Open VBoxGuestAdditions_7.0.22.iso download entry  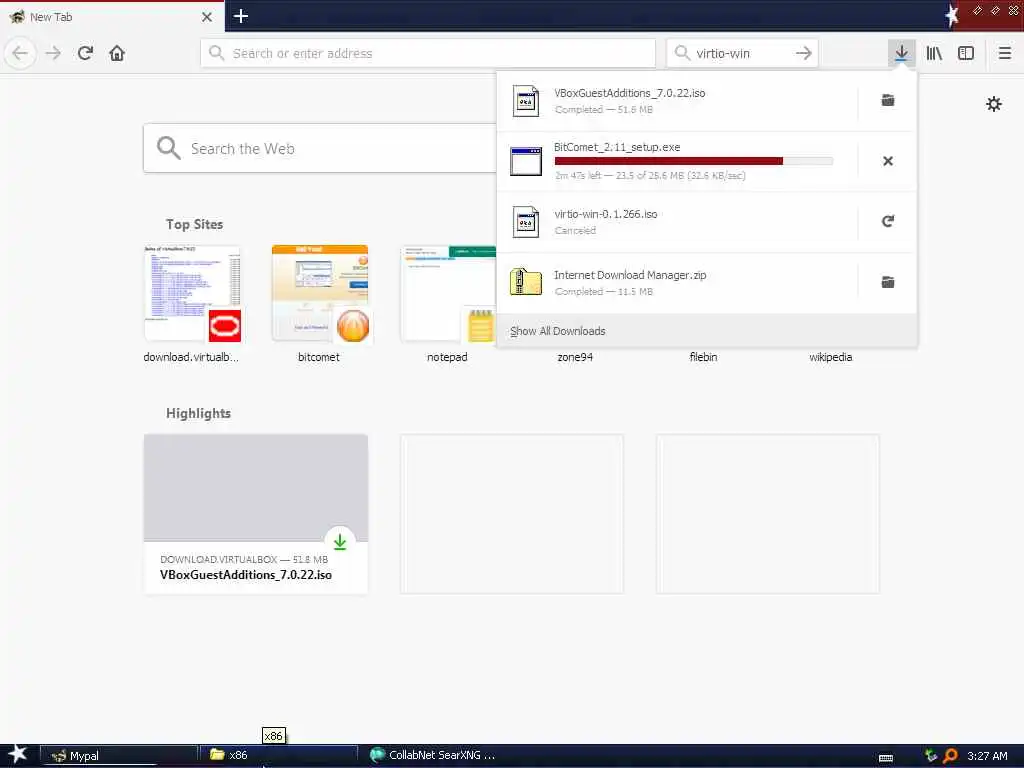677,101
